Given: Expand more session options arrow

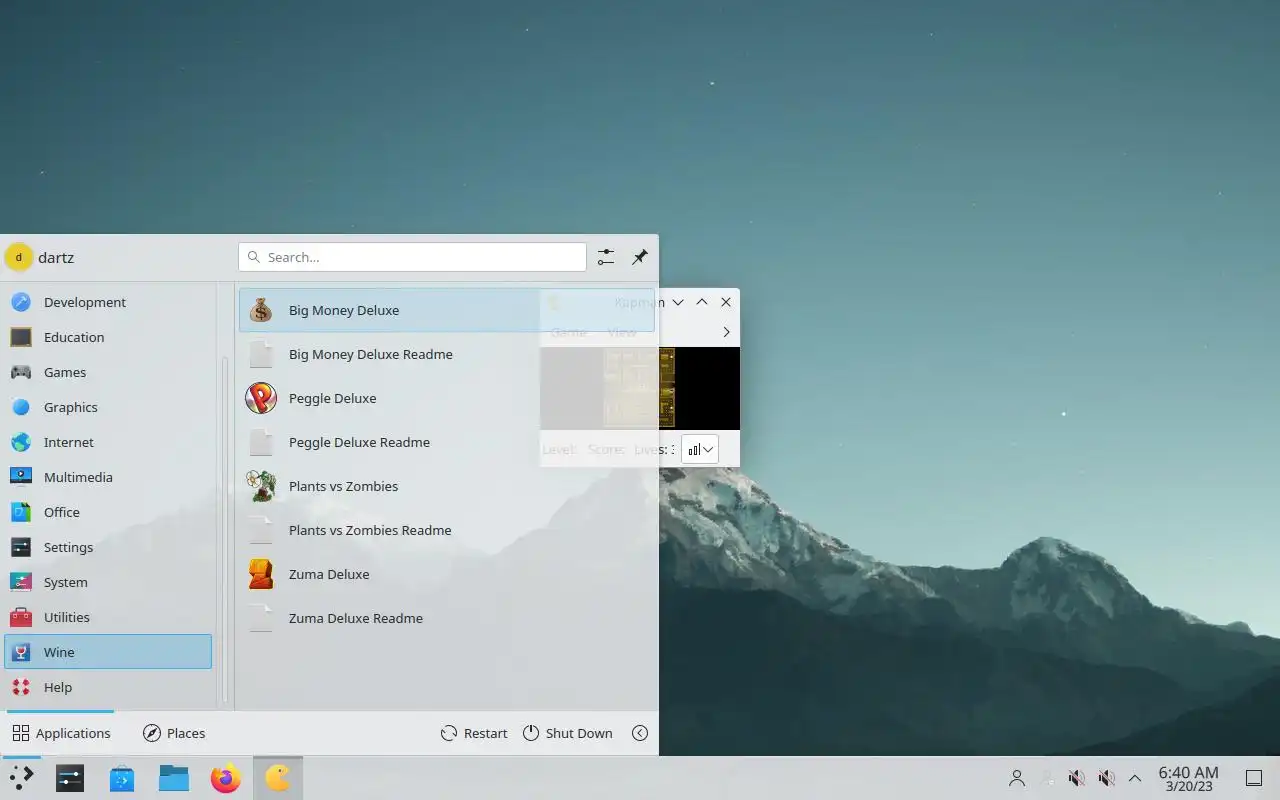Looking at the screenshot, I should pyautogui.click(x=640, y=733).
